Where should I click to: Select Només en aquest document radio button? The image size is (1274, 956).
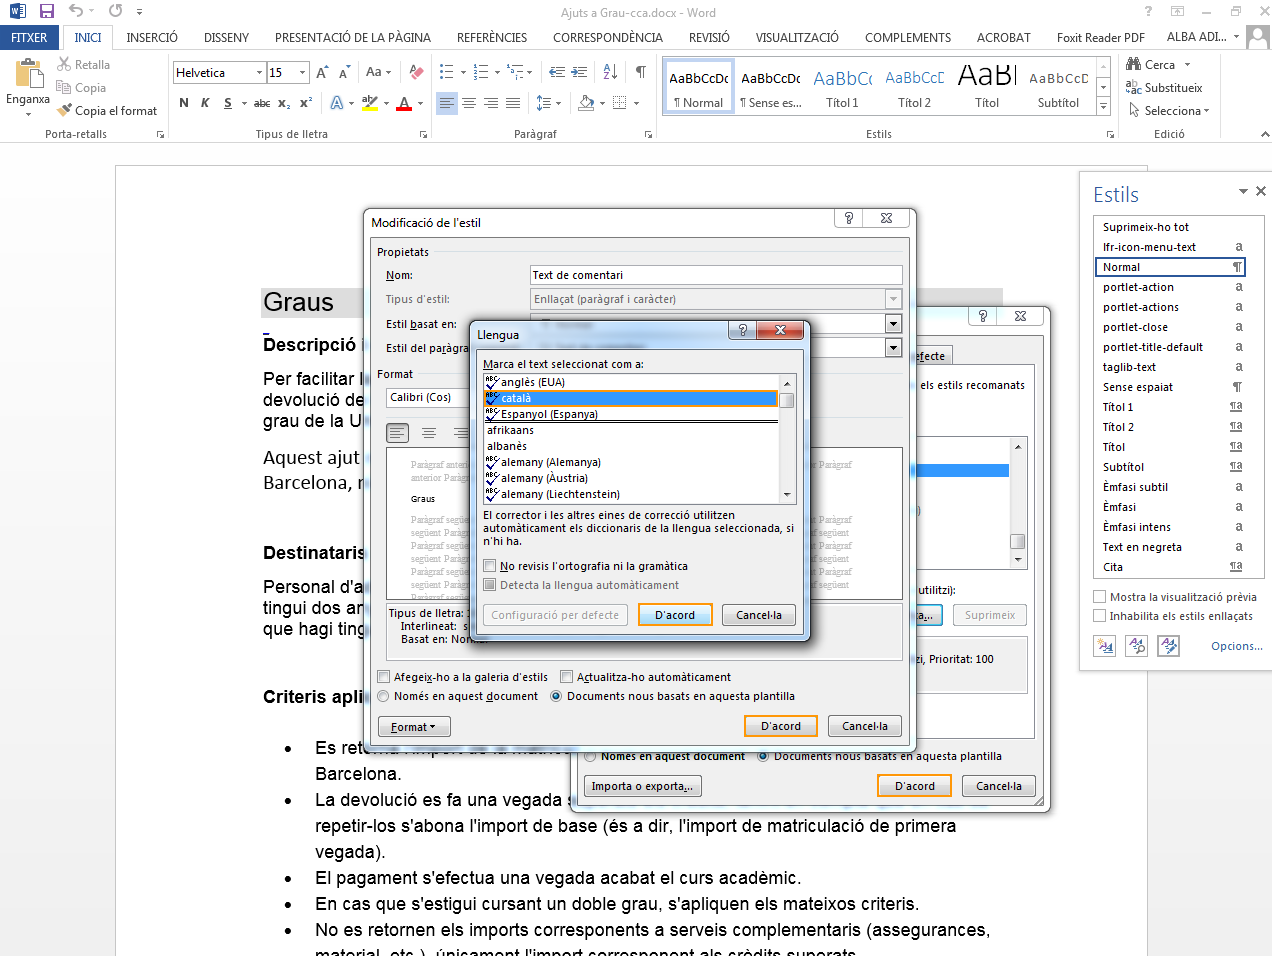point(384,696)
